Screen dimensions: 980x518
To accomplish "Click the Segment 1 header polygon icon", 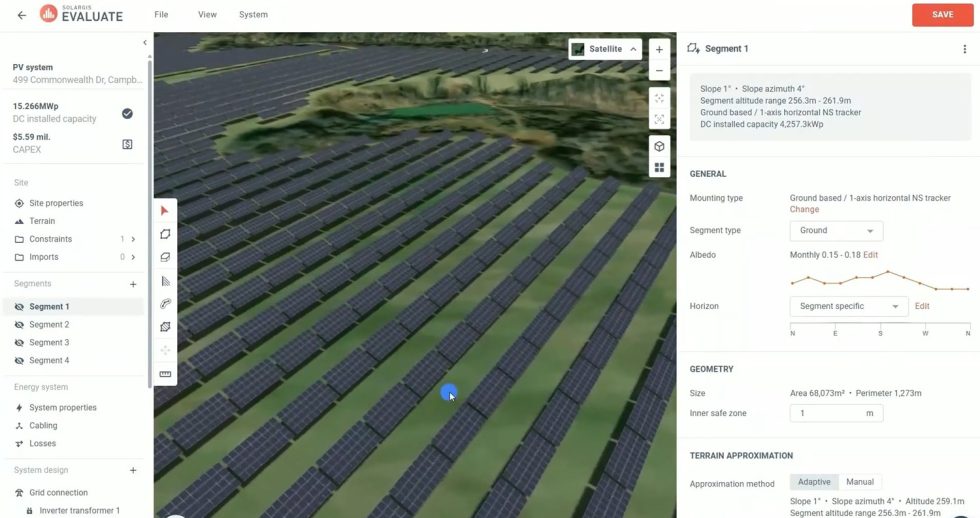I will (x=693, y=49).
